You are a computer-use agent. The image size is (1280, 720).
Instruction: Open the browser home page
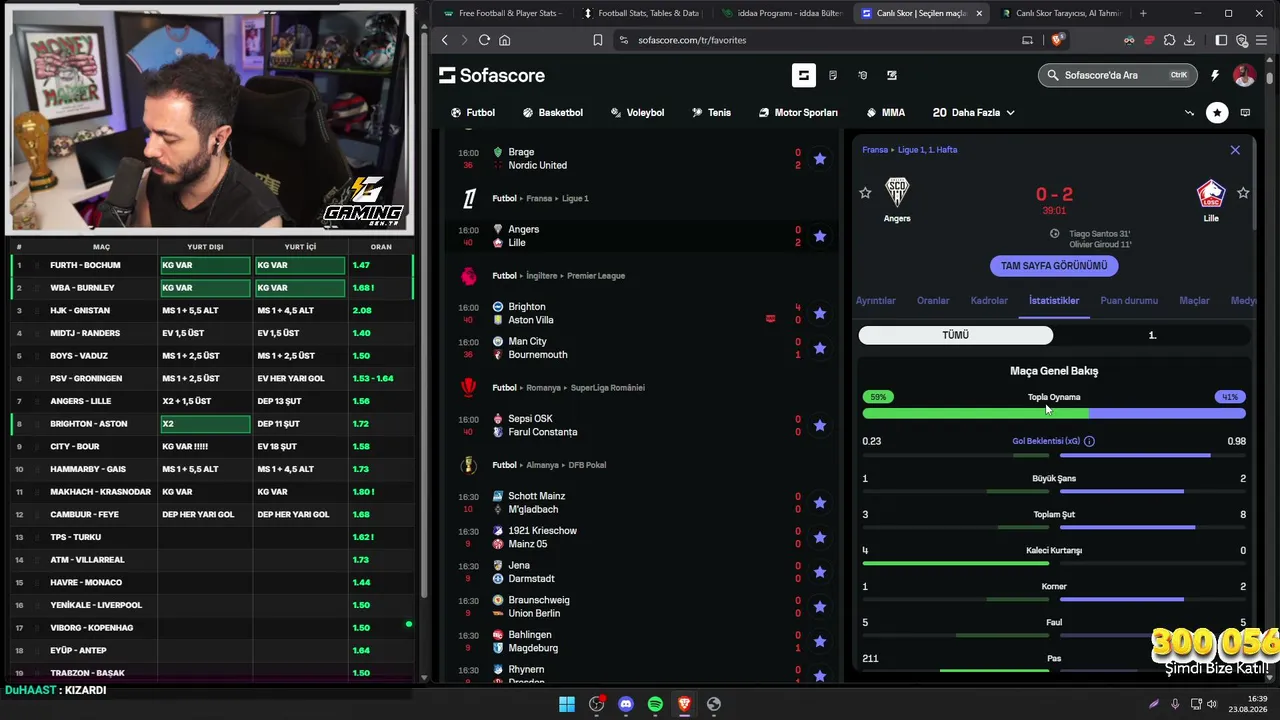coord(505,40)
